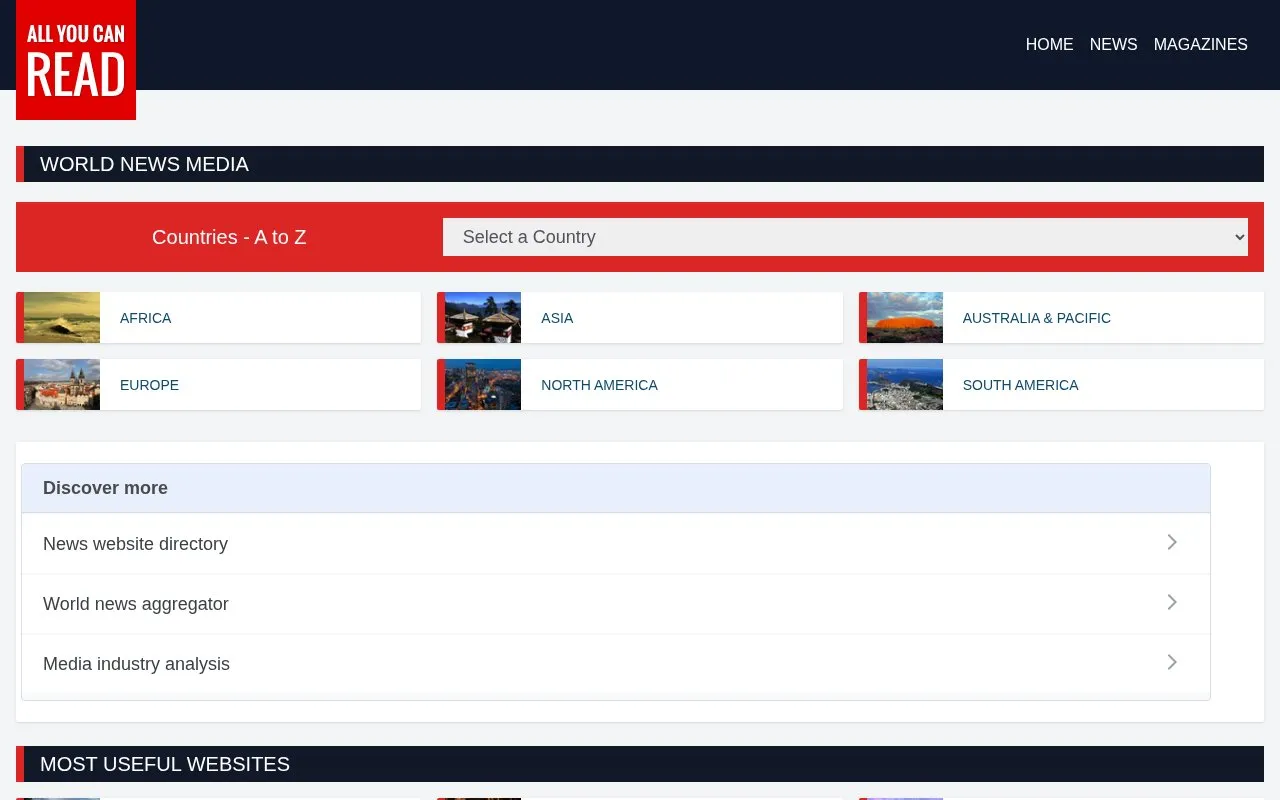Open the EUROPE link
Viewport: 1280px width, 800px height.
click(149, 385)
